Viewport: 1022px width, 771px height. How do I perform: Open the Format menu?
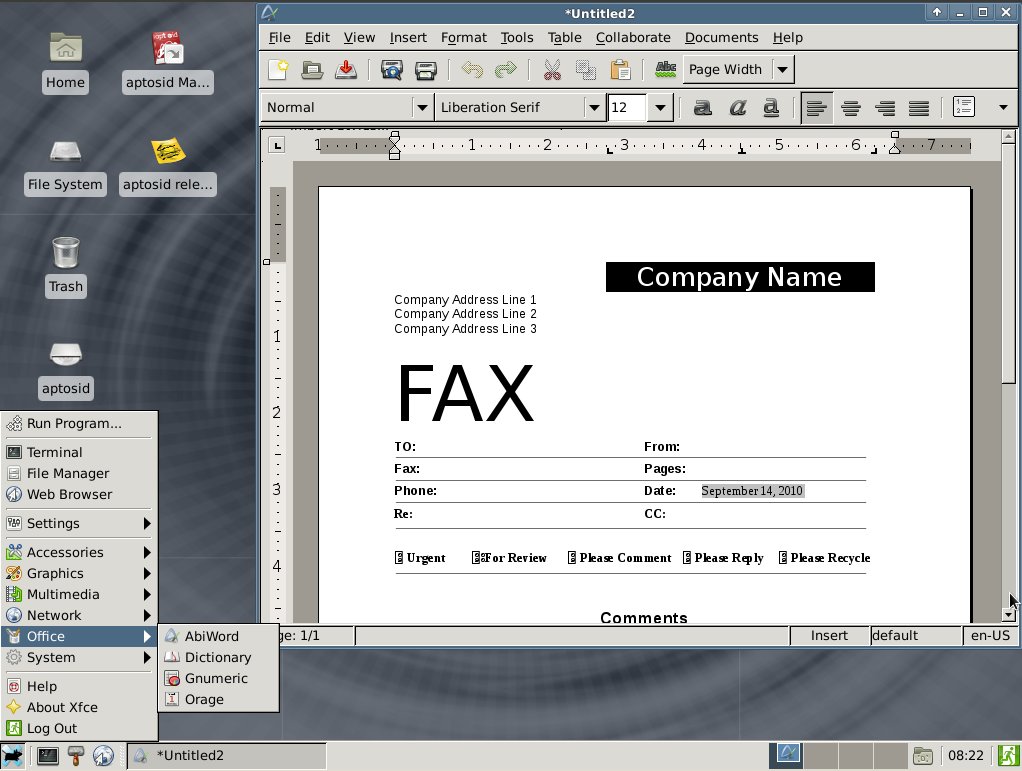tap(463, 37)
